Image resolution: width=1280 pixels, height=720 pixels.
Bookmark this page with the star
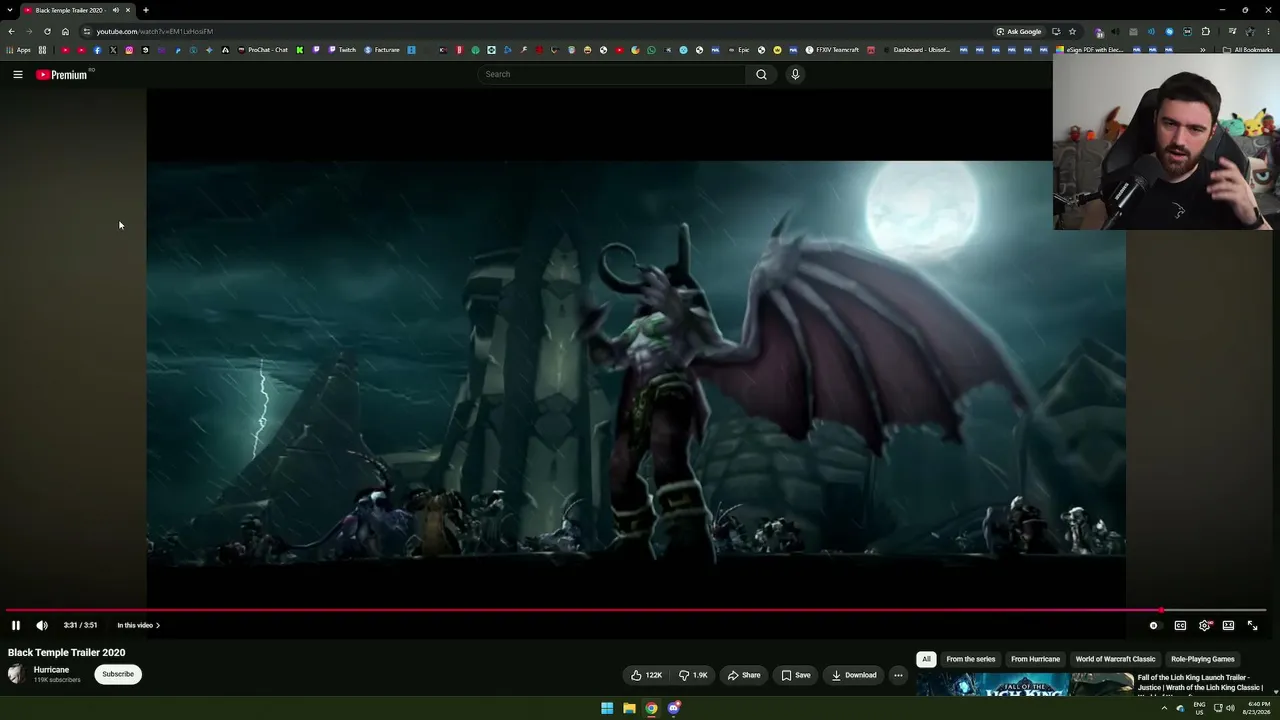(1072, 31)
